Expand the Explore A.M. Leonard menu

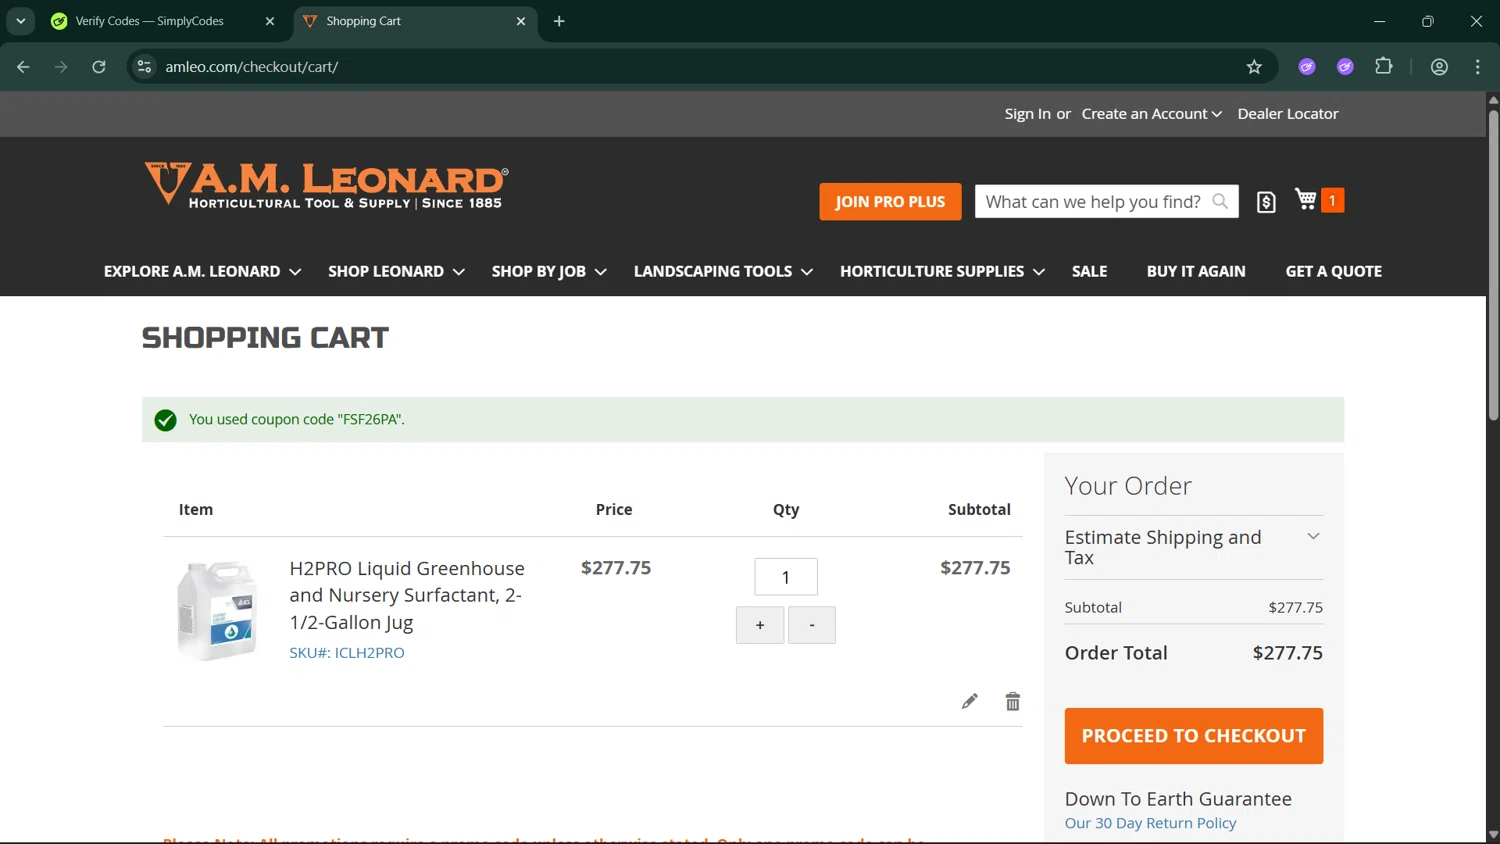click(202, 271)
